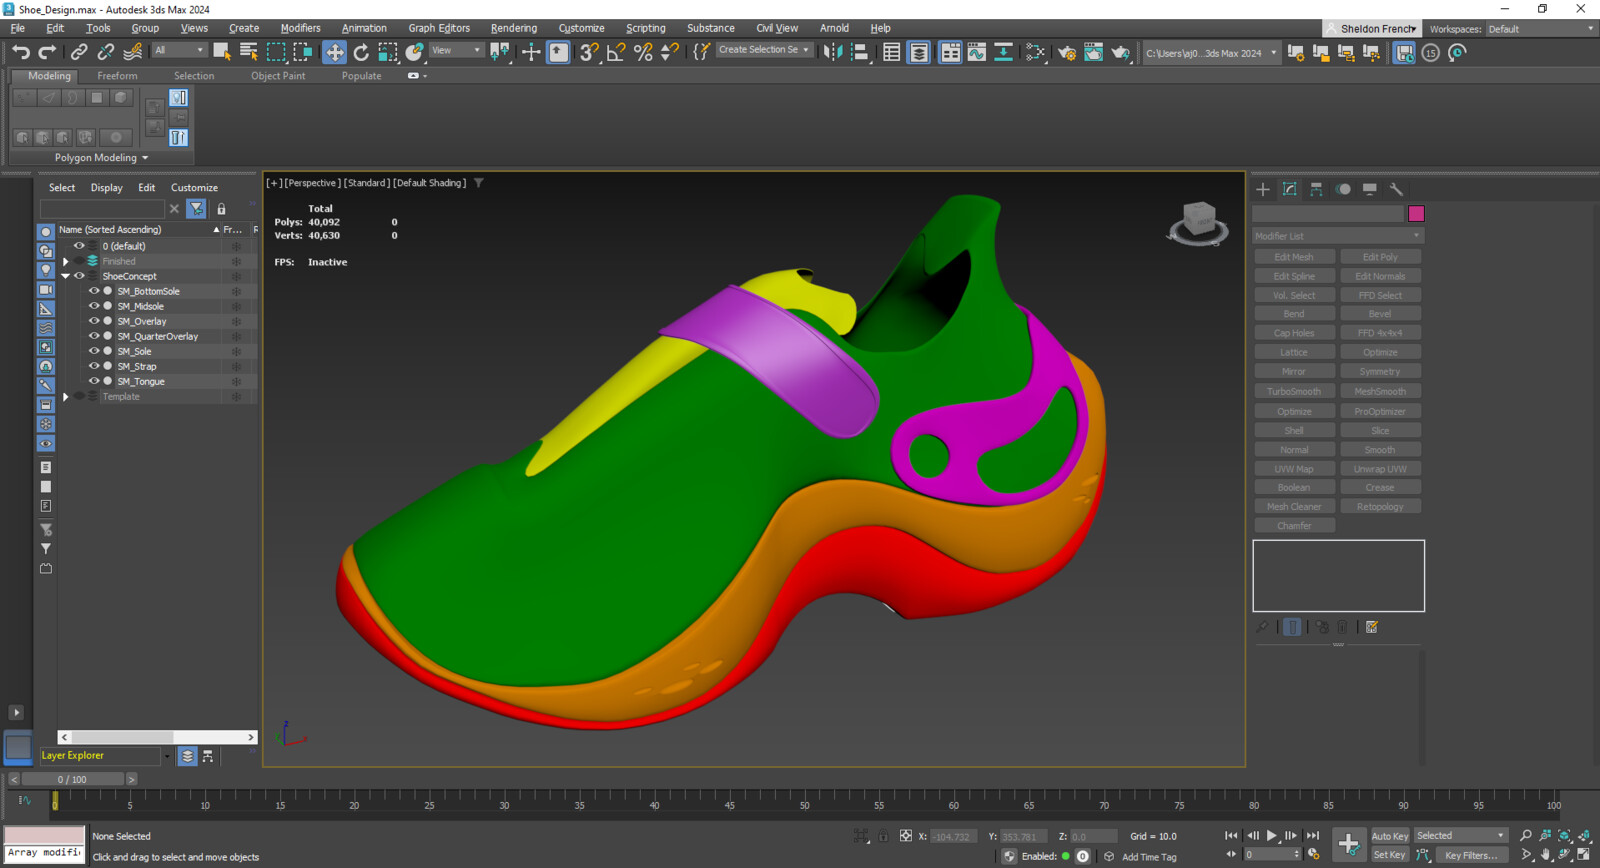The width and height of the screenshot is (1600, 868).
Task: Click the Redo arrow
Action: (x=47, y=52)
